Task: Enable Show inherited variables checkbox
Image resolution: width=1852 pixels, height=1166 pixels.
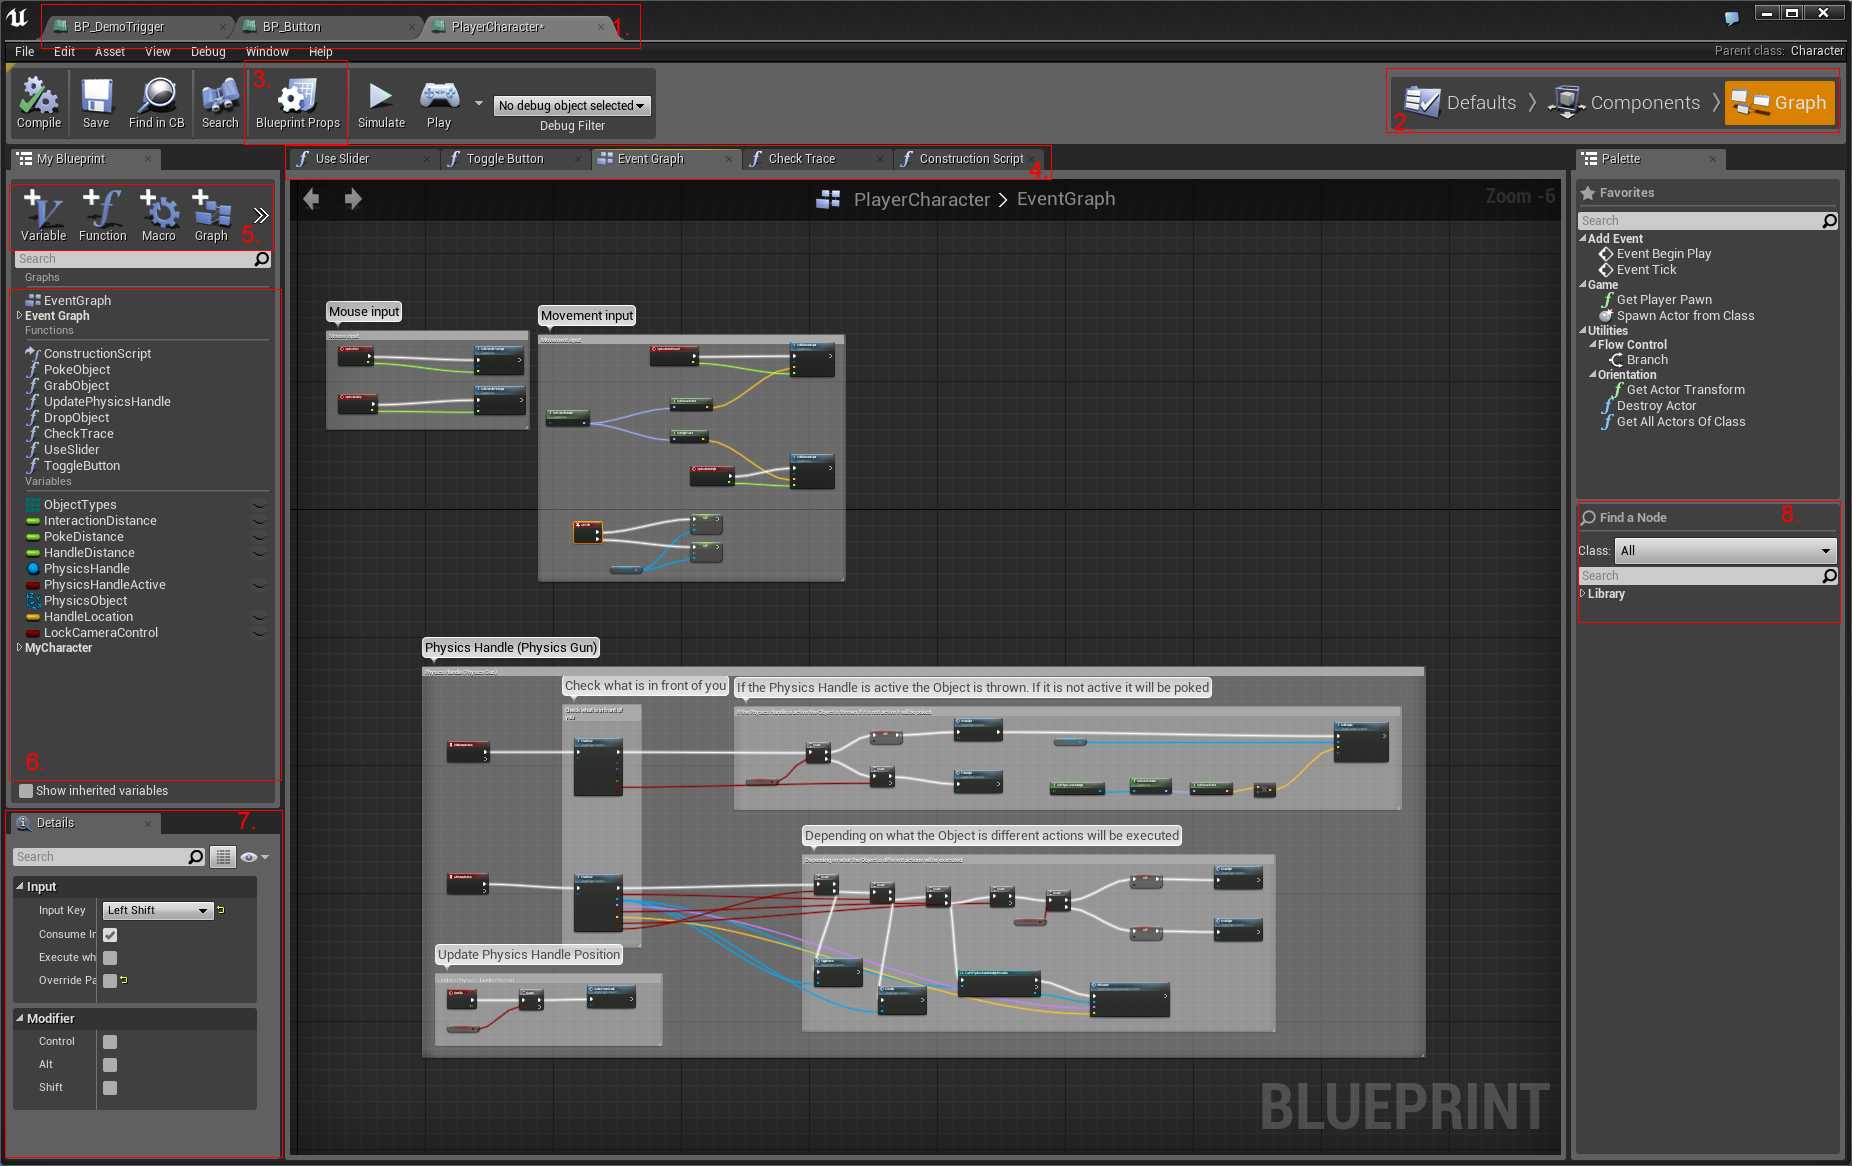Action: [x=26, y=791]
